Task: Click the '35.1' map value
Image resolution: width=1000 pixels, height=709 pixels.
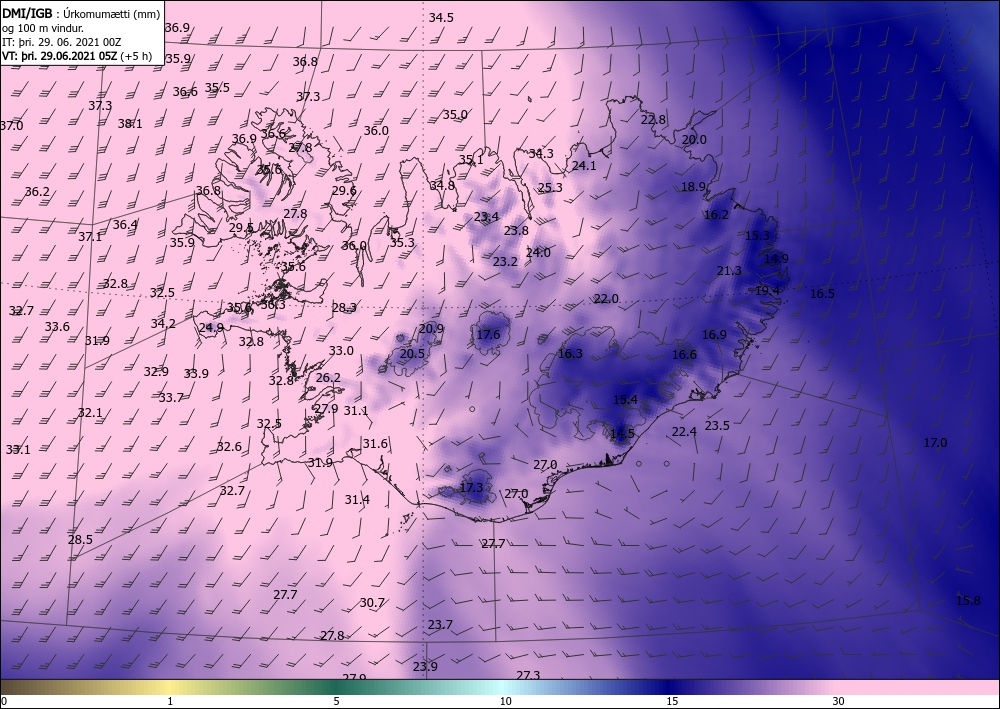Action: [471, 160]
